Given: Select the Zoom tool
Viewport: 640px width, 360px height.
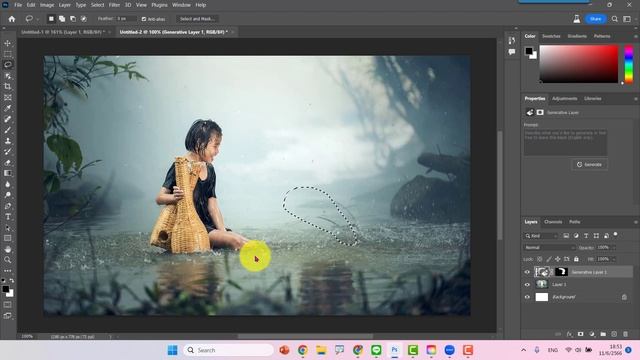Looking at the screenshot, I should point(7,260).
